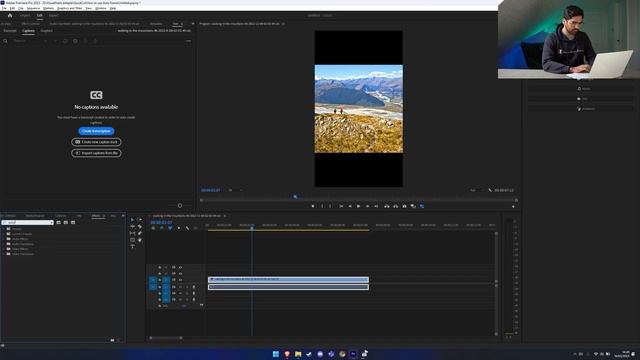Open File Explorer from the taskbar
640x360 pixels.
point(298,354)
